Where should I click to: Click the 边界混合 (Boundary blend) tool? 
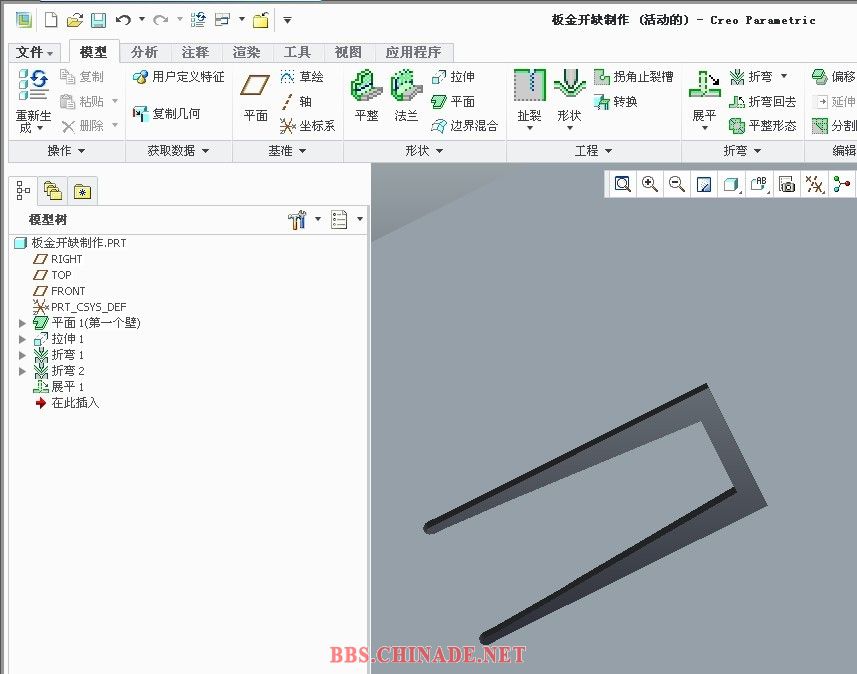tap(465, 126)
